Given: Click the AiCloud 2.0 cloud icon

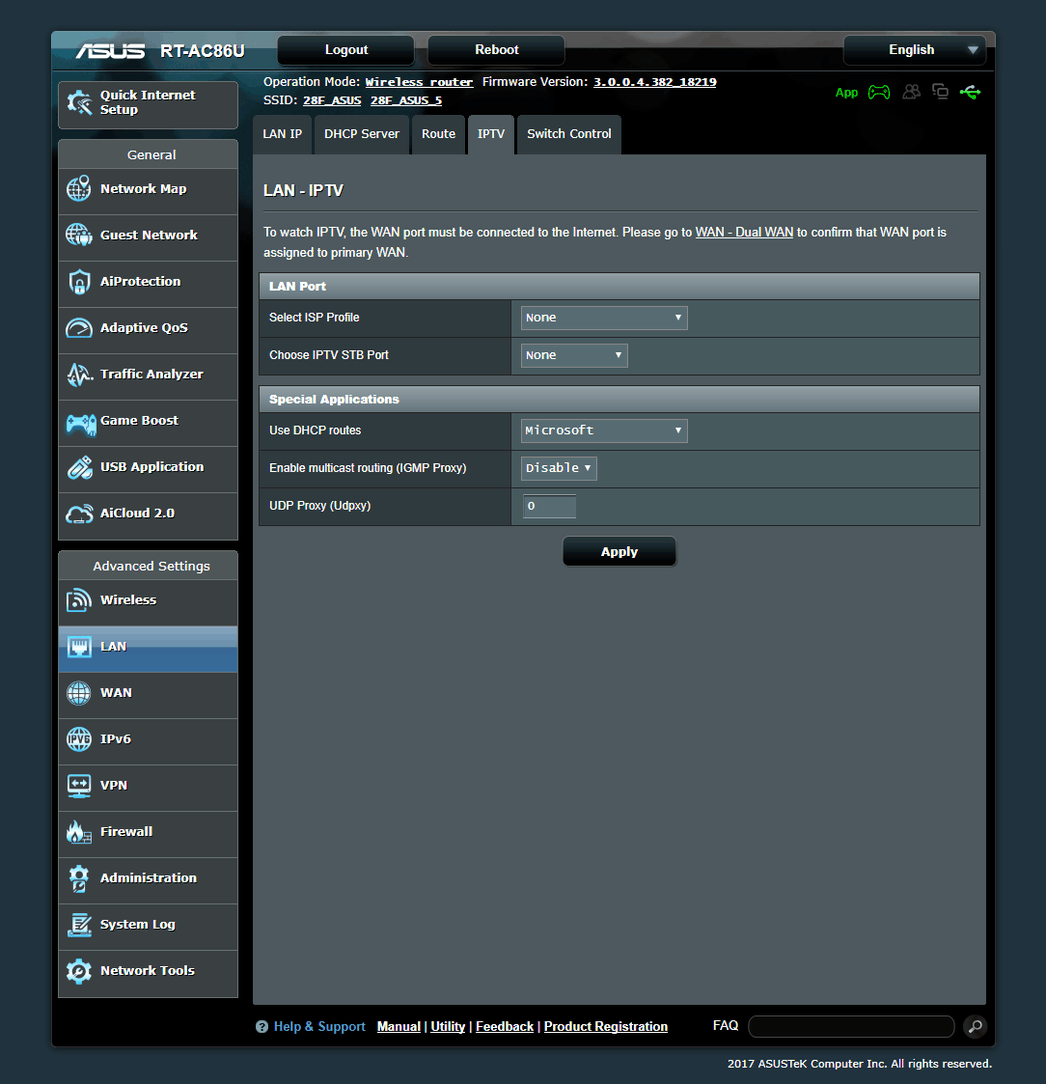Looking at the screenshot, I should click(x=79, y=514).
